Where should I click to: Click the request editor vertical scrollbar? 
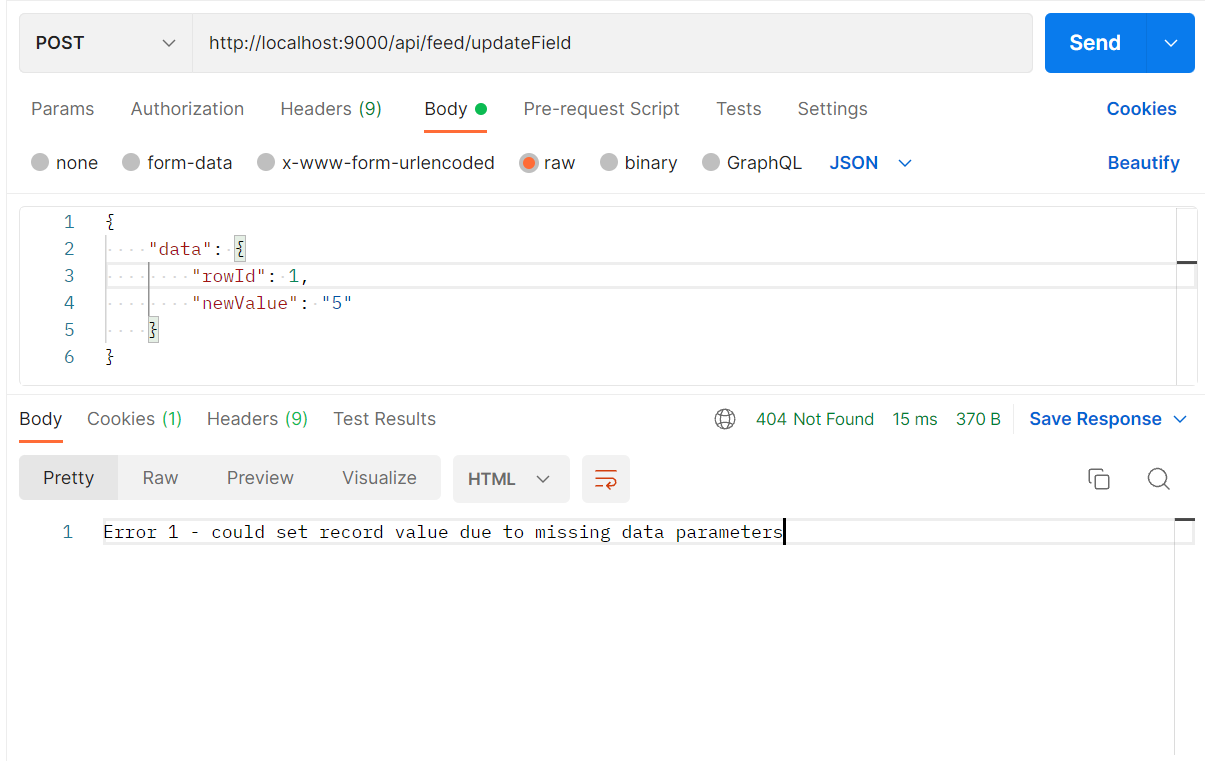pos(1187,296)
